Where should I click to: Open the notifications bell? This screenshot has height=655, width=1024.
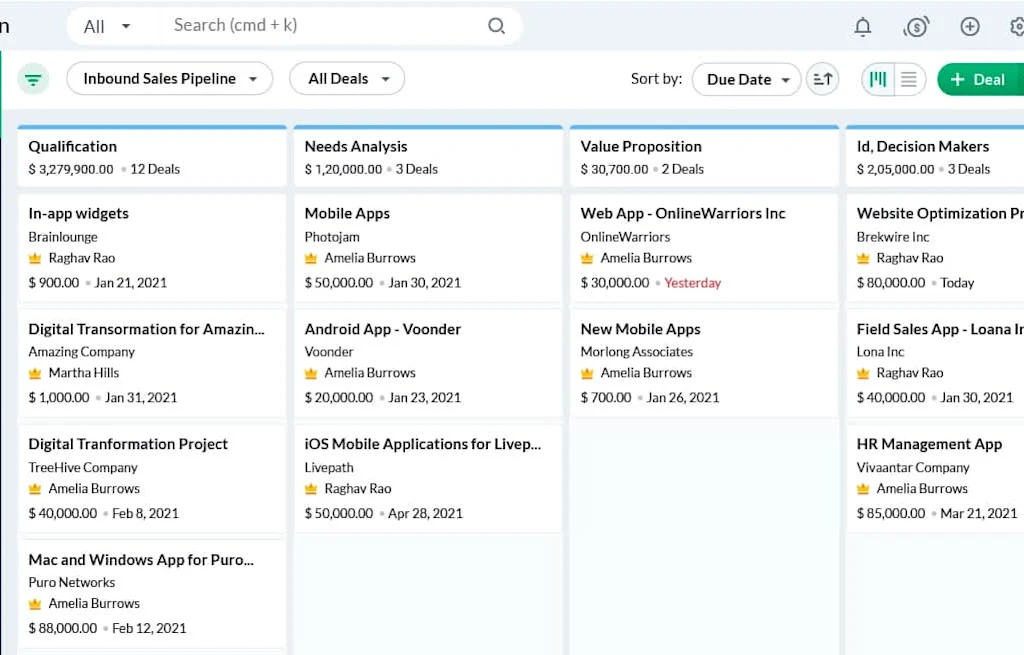pos(863,27)
